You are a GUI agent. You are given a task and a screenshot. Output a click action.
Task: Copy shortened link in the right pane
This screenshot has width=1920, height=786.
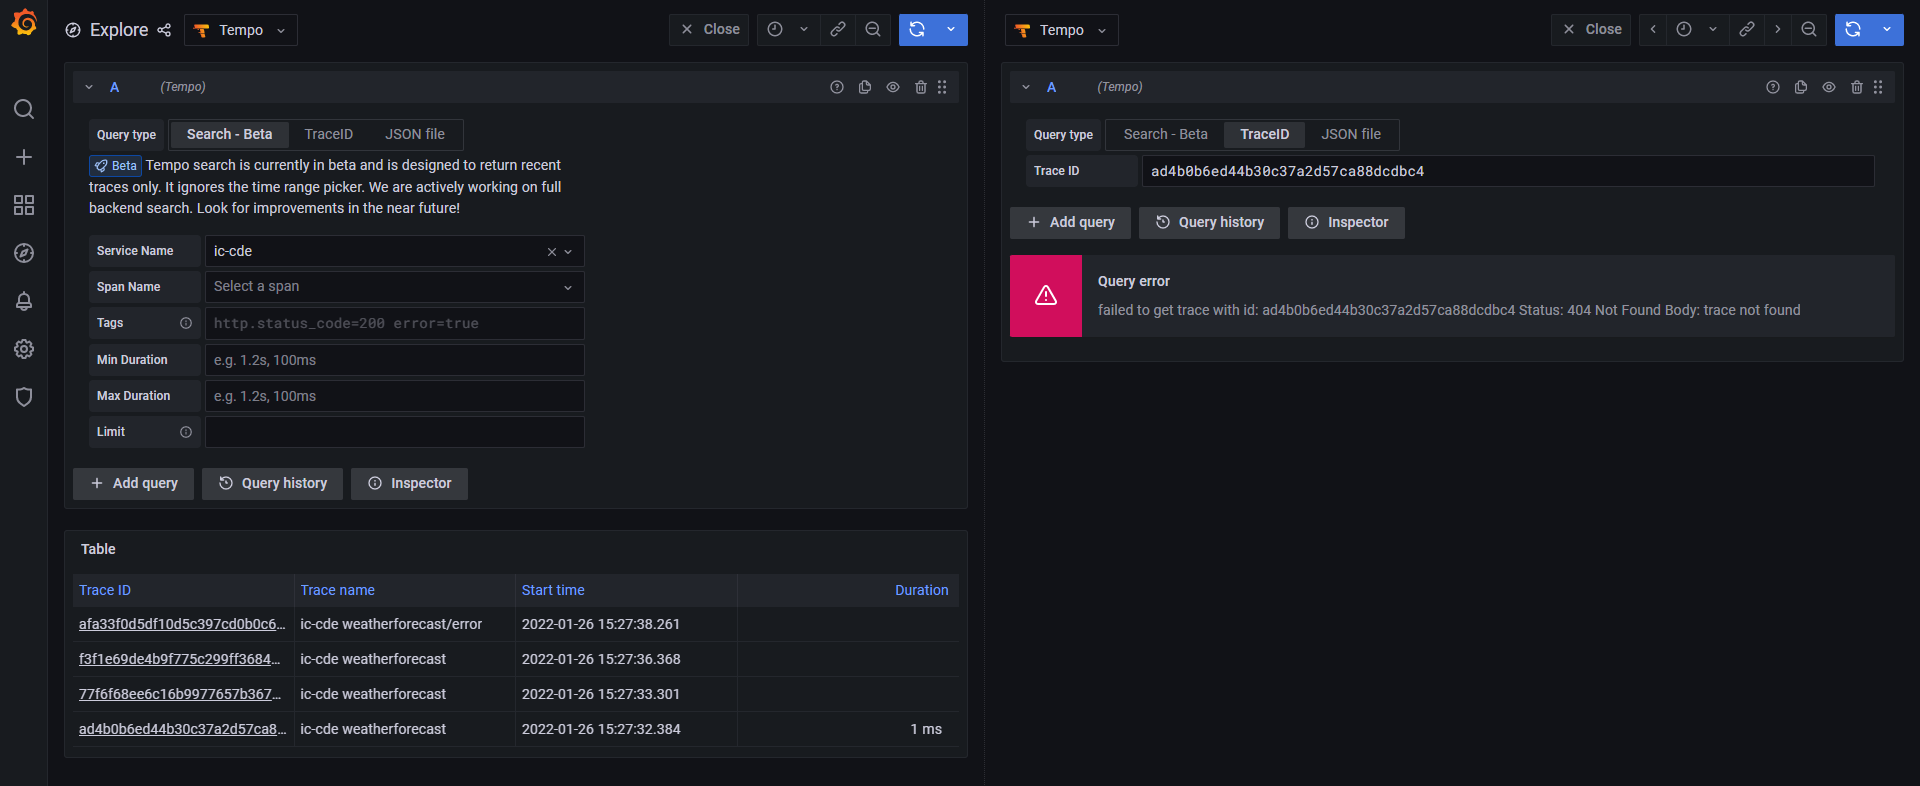point(1747,30)
